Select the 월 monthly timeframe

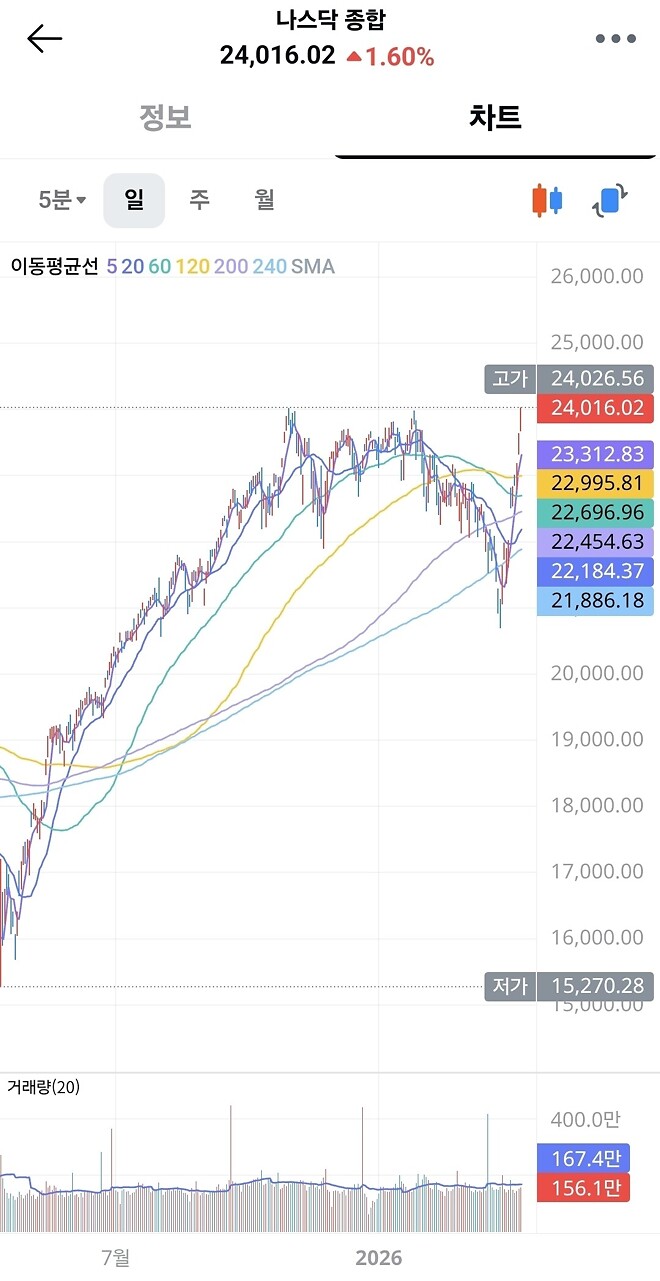pos(263,200)
